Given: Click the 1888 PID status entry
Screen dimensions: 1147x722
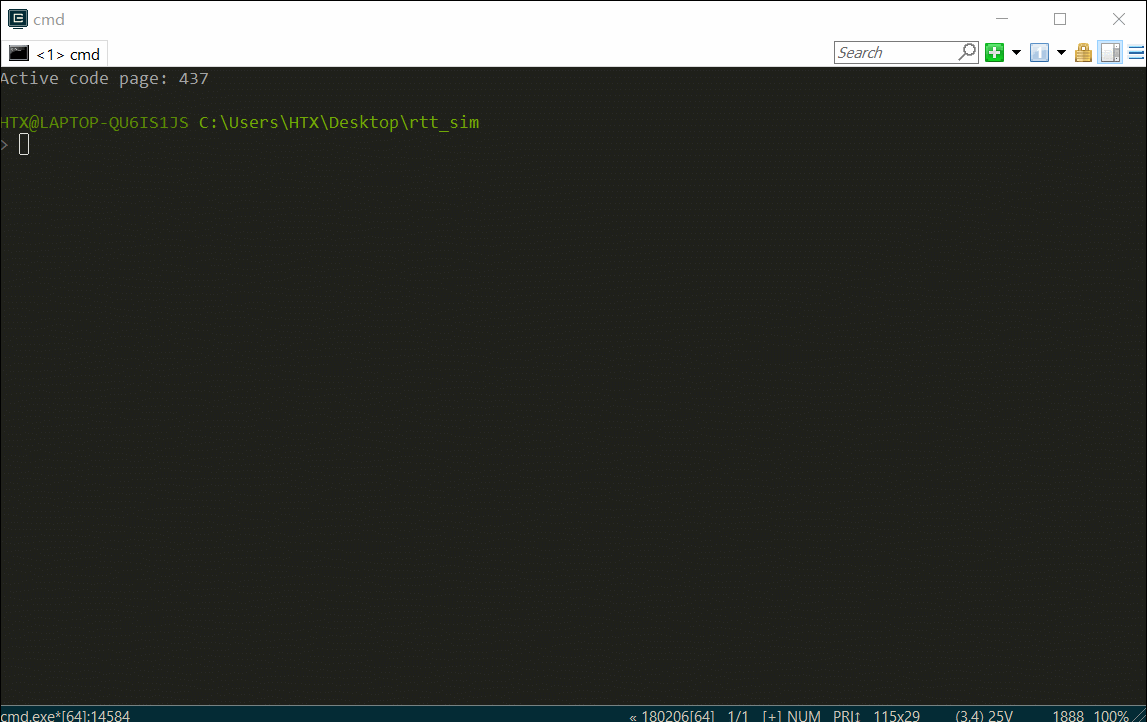Looking at the screenshot, I should [1068, 715].
